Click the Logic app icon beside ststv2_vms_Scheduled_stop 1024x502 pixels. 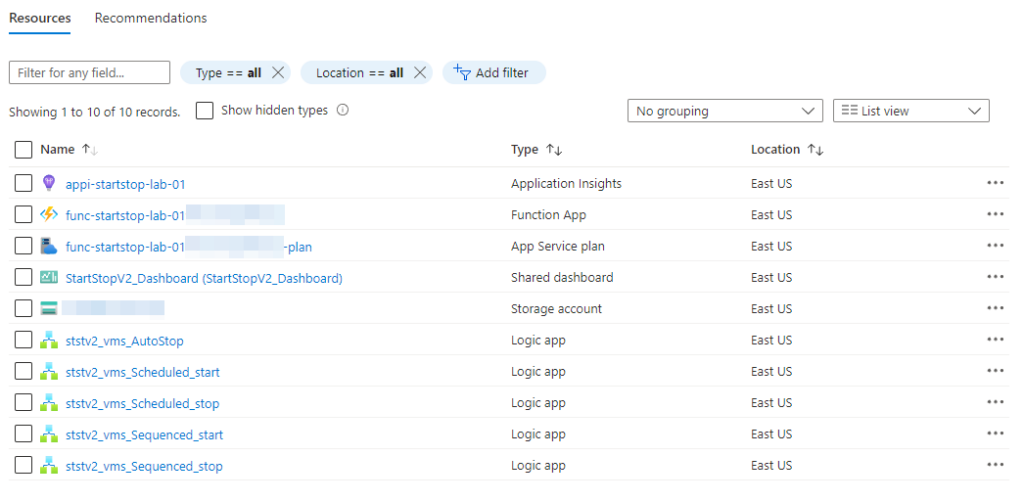pyautogui.click(x=49, y=403)
